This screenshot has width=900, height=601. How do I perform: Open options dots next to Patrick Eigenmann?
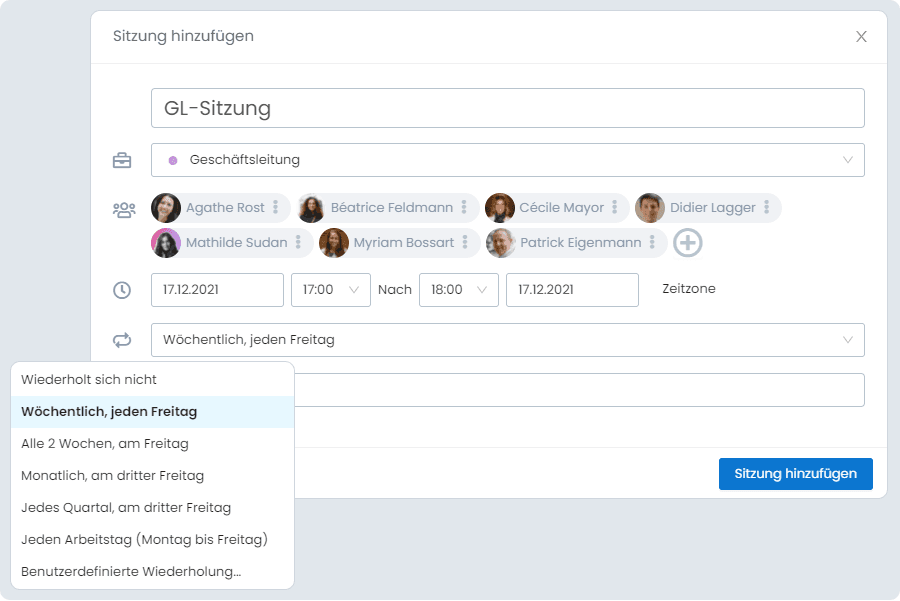click(x=652, y=242)
